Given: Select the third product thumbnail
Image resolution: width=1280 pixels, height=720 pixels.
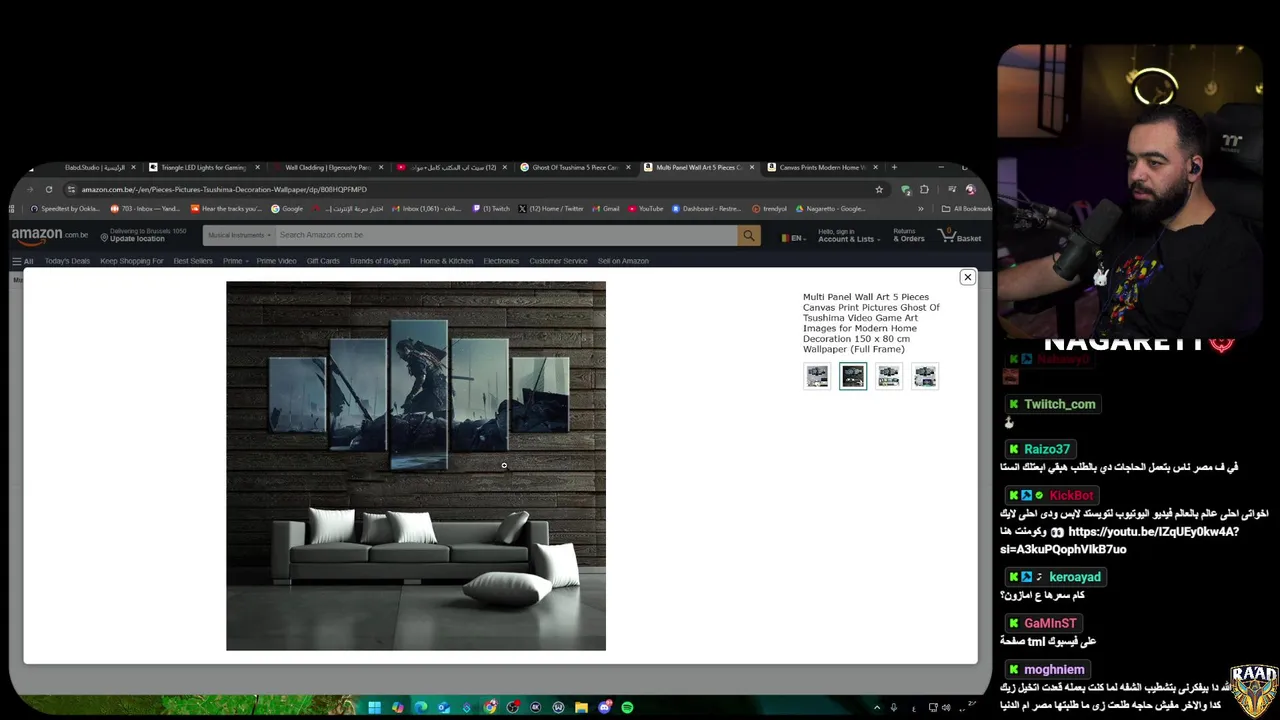Looking at the screenshot, I should tap(889, 376).
